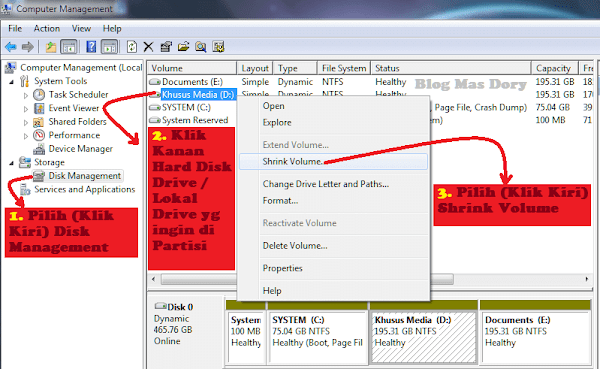Click the Disk 0 drive icon
Viewport: 600px width, 369px height.
pyautogui.click(x=161, y=306)
